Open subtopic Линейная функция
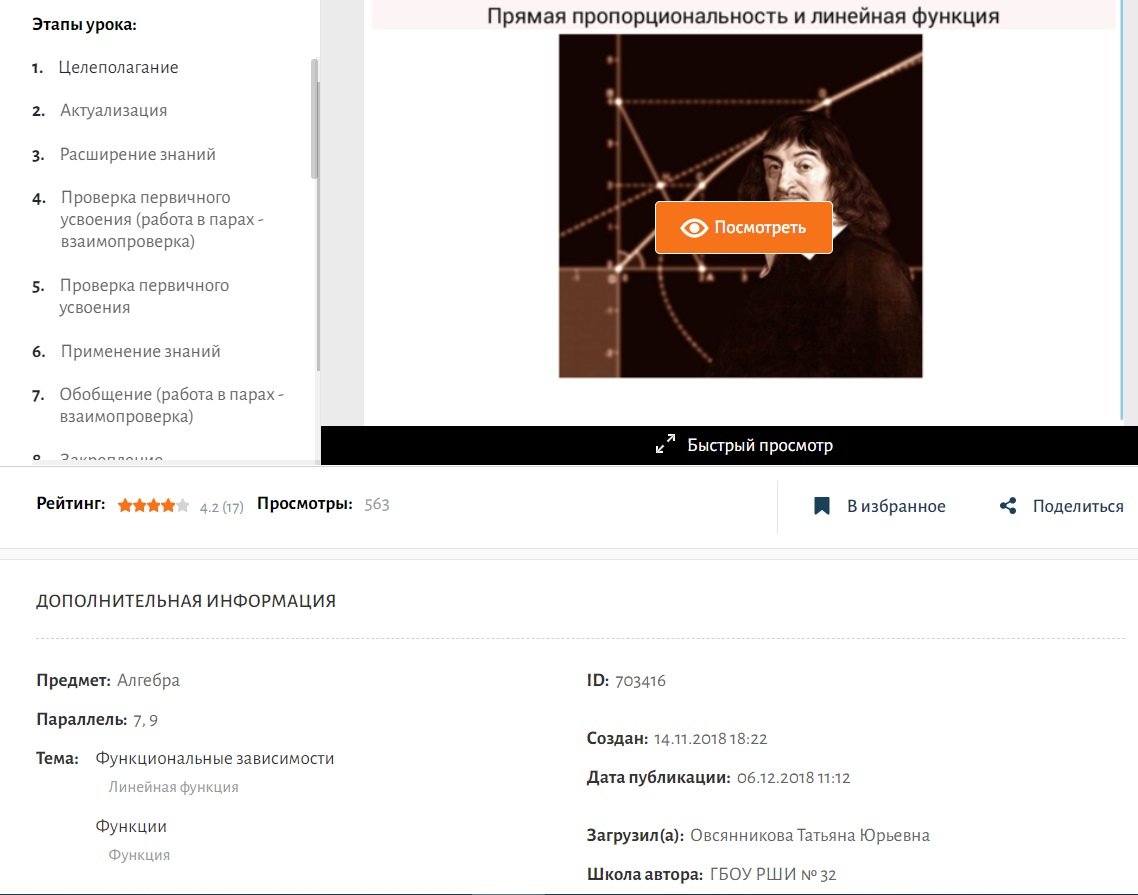The width and height of the screenshot is (1138, 895). coord(173,787)
